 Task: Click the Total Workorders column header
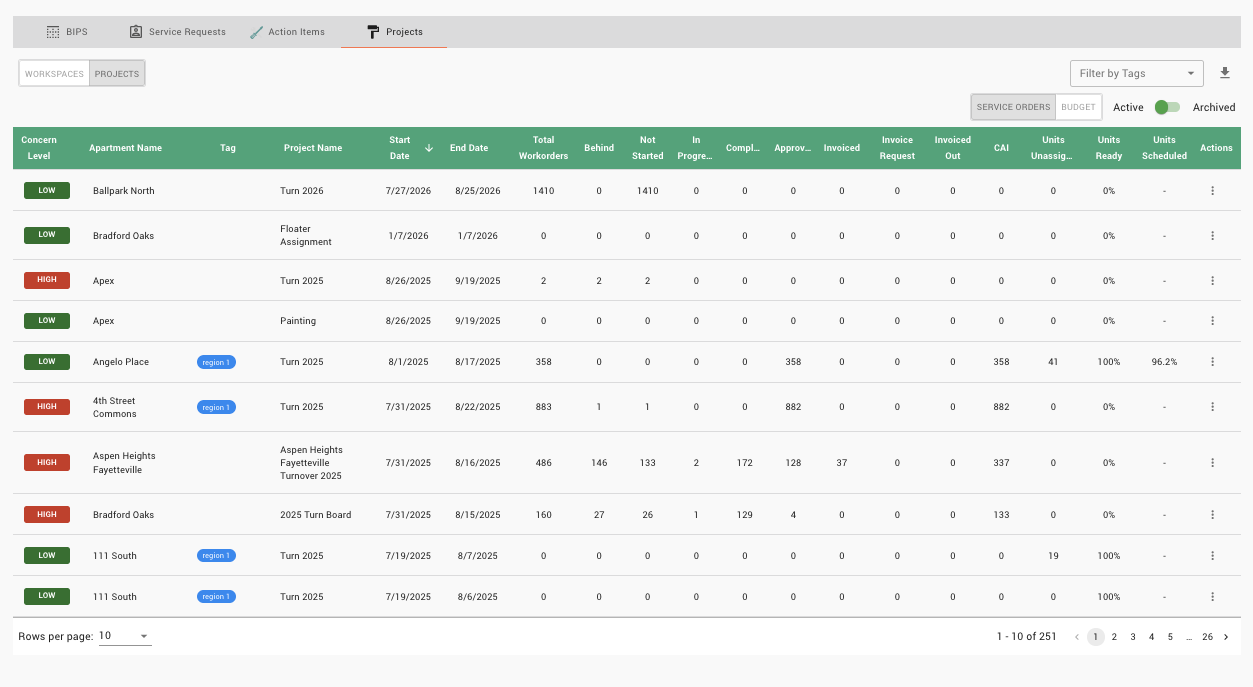coord(543,148)
